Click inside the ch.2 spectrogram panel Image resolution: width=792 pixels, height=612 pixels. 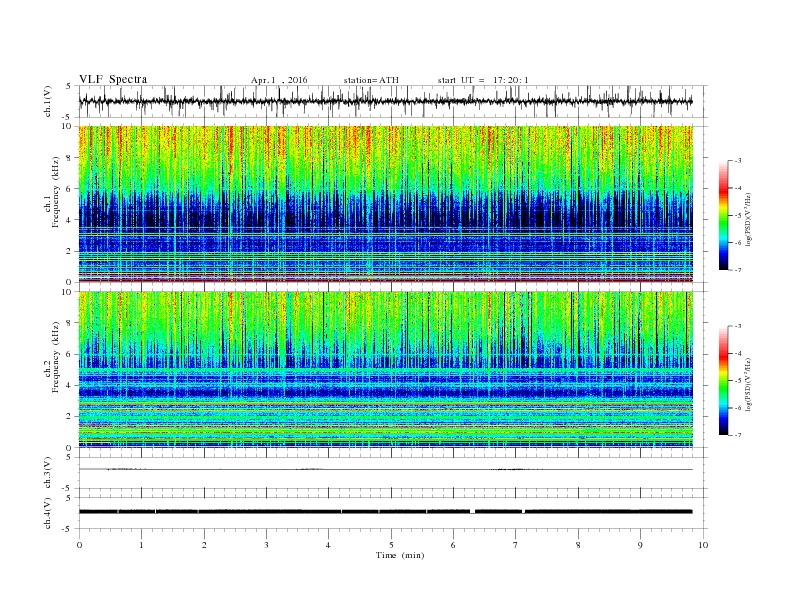[x=386, y=370]
